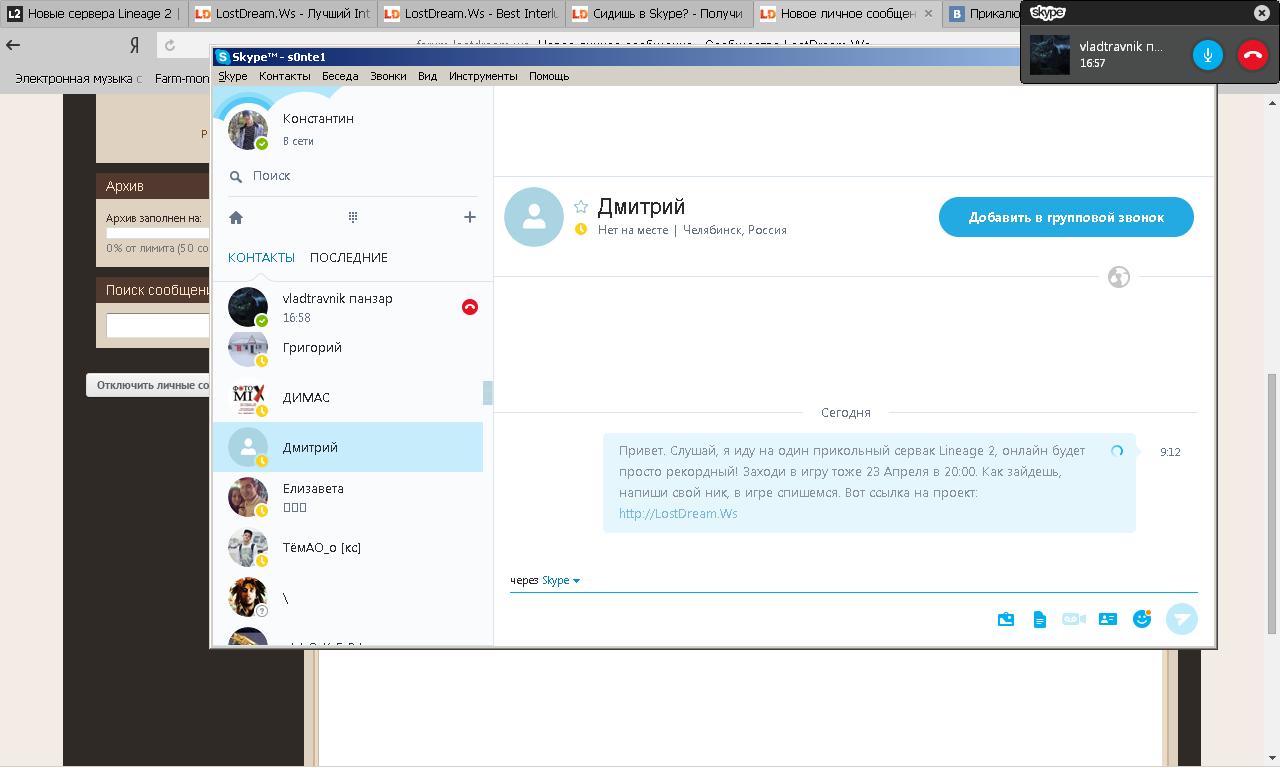Open the Электронная музыка bookmark
Screen dimensions: 1280x768
point(78,78)
